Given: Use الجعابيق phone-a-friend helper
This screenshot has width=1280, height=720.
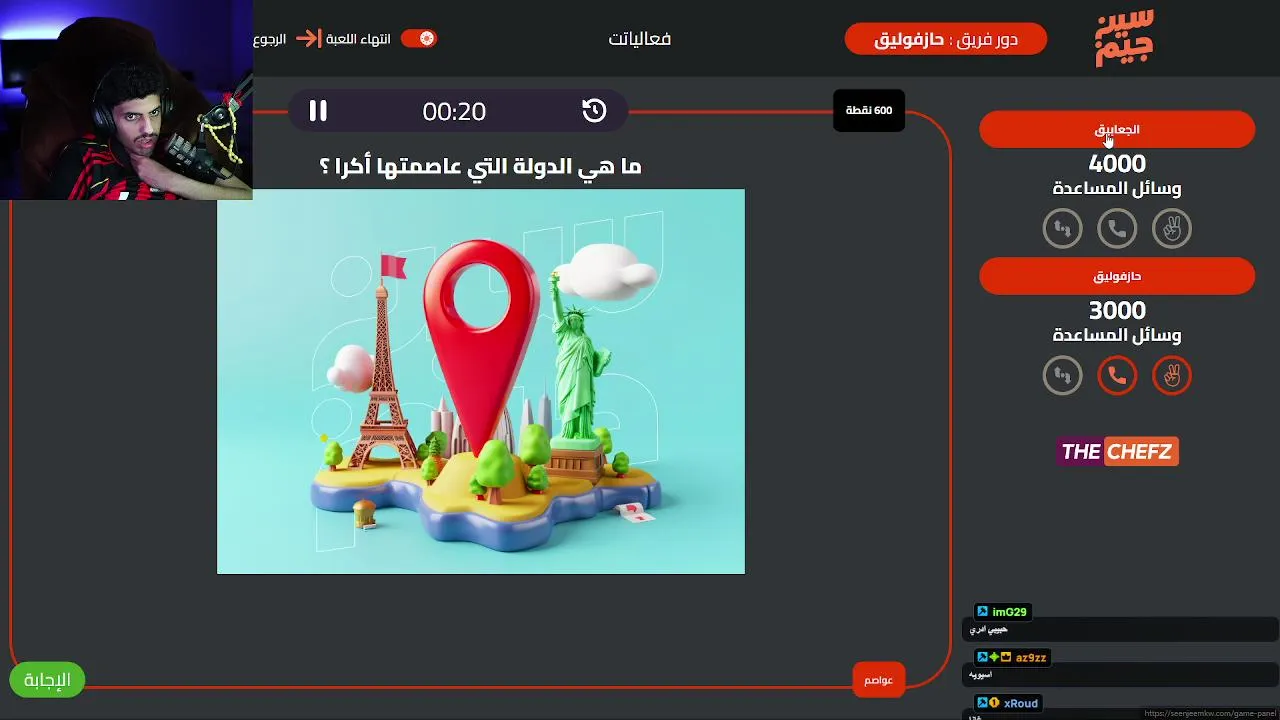Looking at the screenshot, I should point(1117,229).
